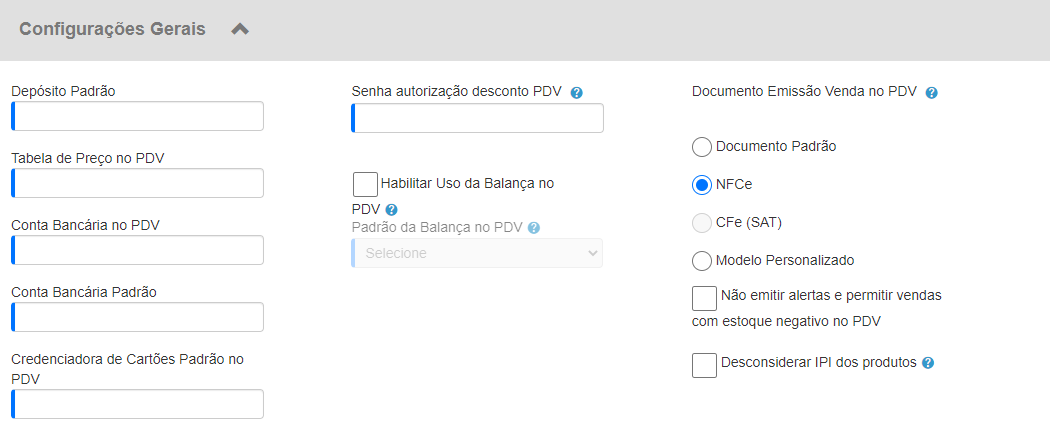Image resolution: width=1050 pixels, height=431 pixels.
Task: Click help icon next to Habilitar Uso da Balança
Action: point(392,209)
